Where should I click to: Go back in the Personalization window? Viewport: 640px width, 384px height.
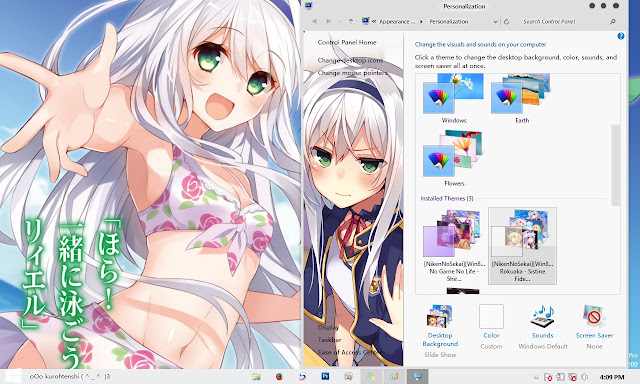[314, 21]
